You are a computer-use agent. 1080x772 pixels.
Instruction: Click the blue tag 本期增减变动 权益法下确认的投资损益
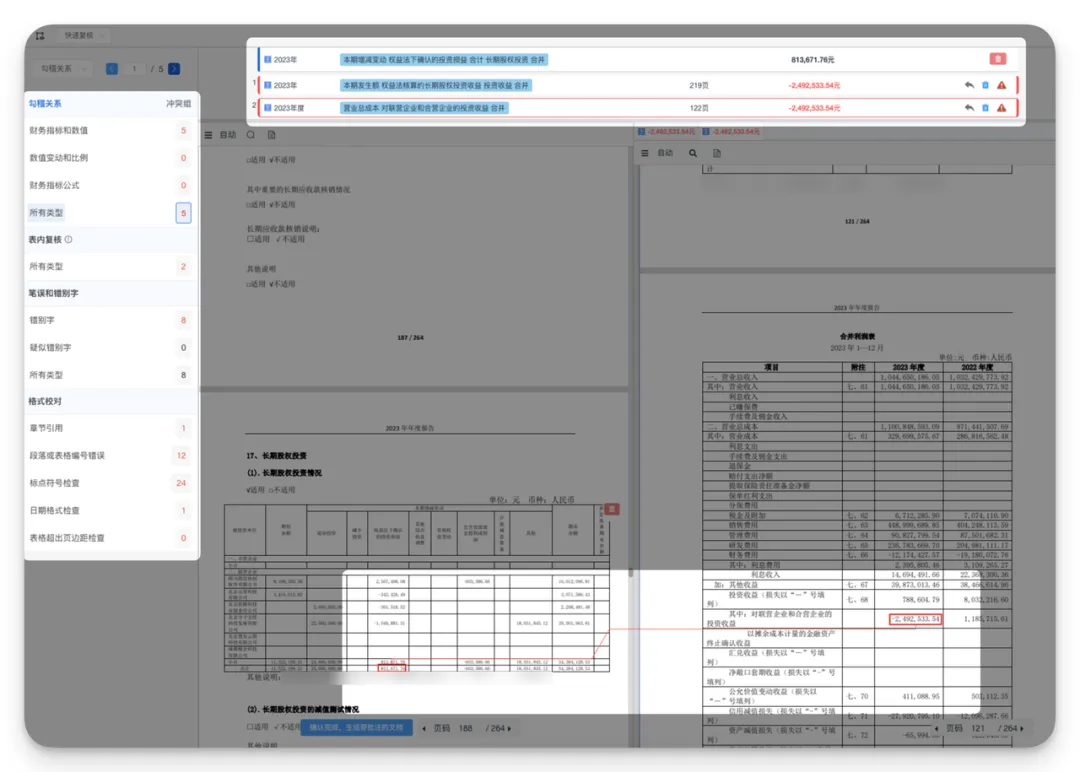444,60
